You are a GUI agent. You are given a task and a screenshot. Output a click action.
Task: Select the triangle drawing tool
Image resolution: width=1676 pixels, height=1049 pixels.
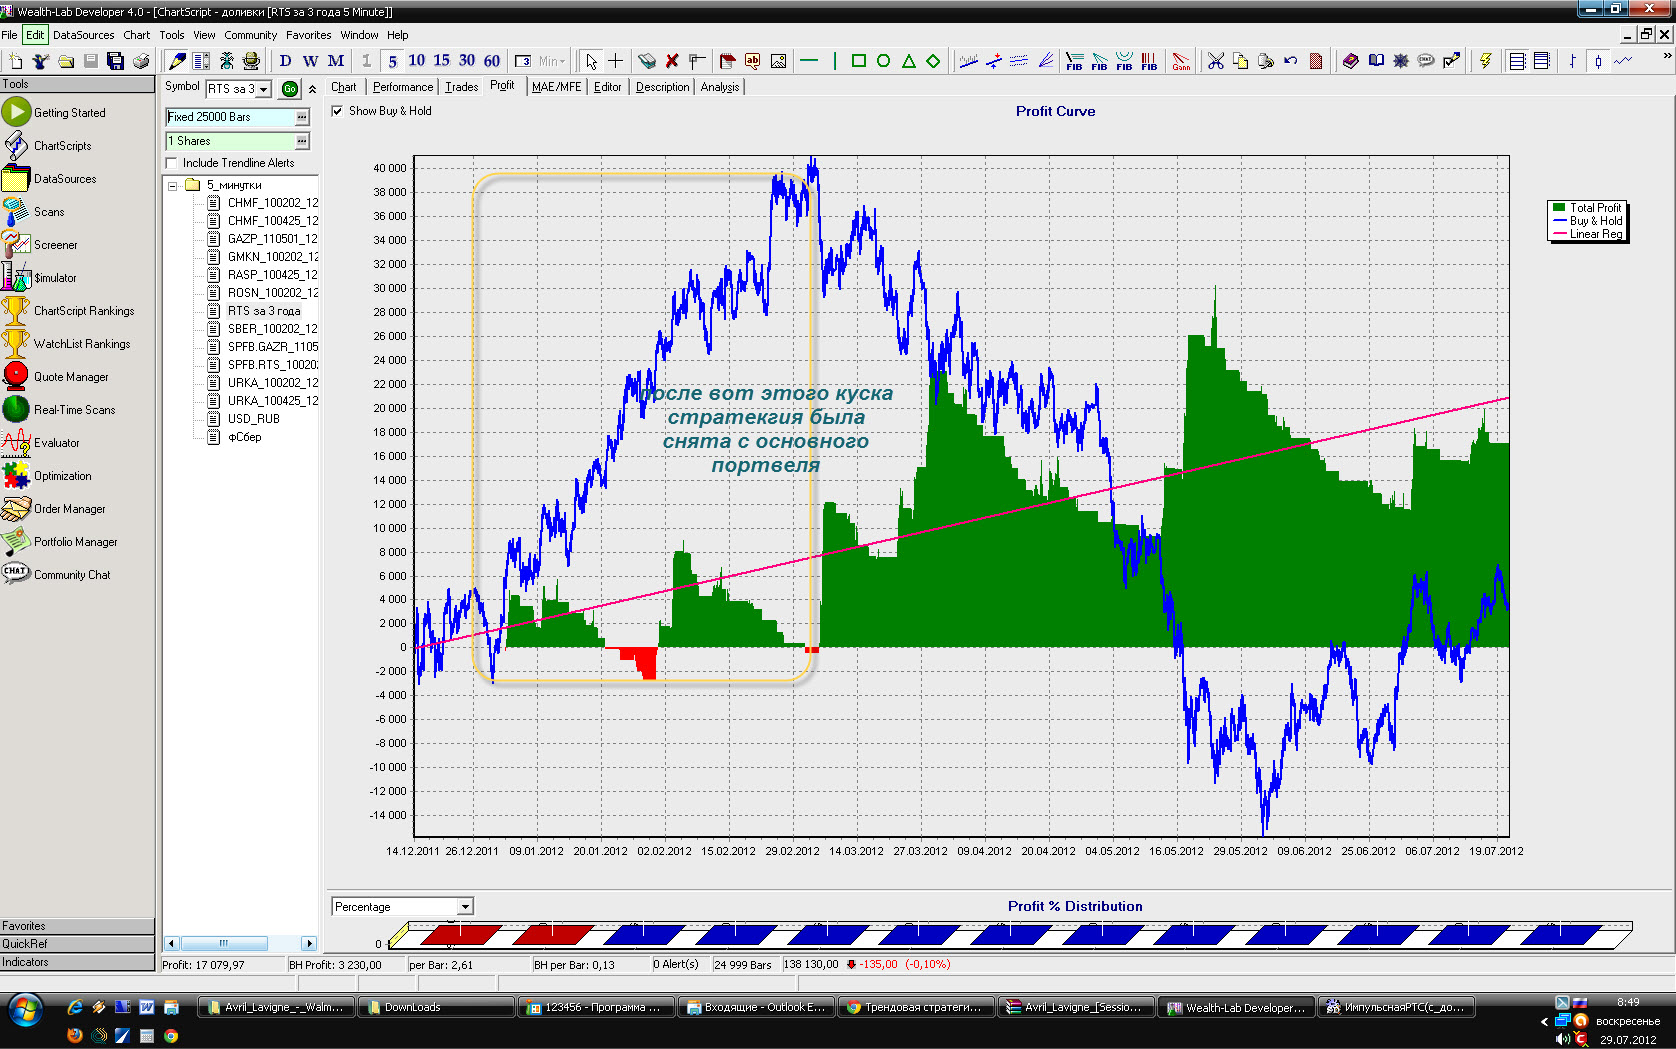coord(908,61)
